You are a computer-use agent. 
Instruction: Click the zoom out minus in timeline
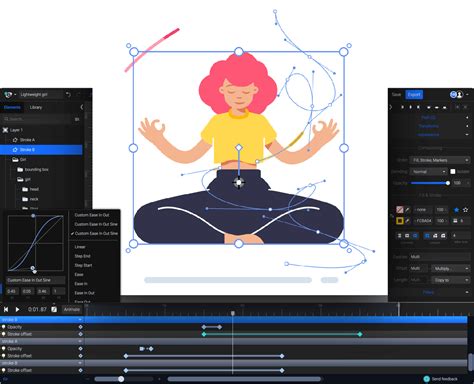[x=88, y=379]
